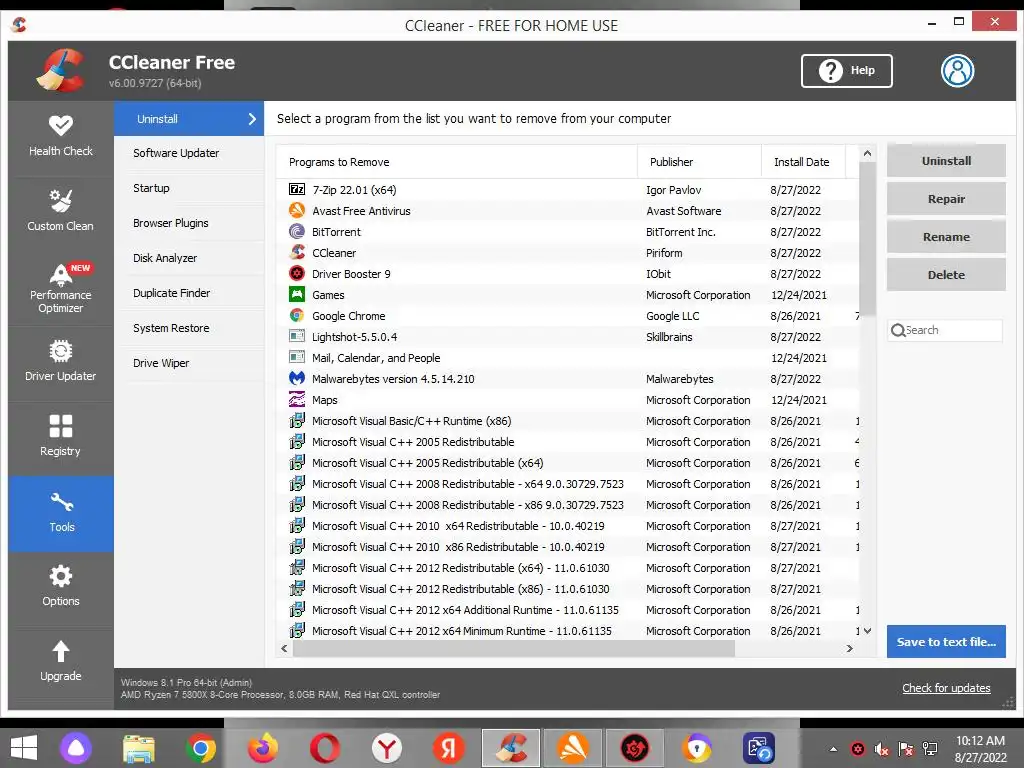1024x768 pixels.
Task: Show hidden tray icons arrow
Action: pos(833,749)
